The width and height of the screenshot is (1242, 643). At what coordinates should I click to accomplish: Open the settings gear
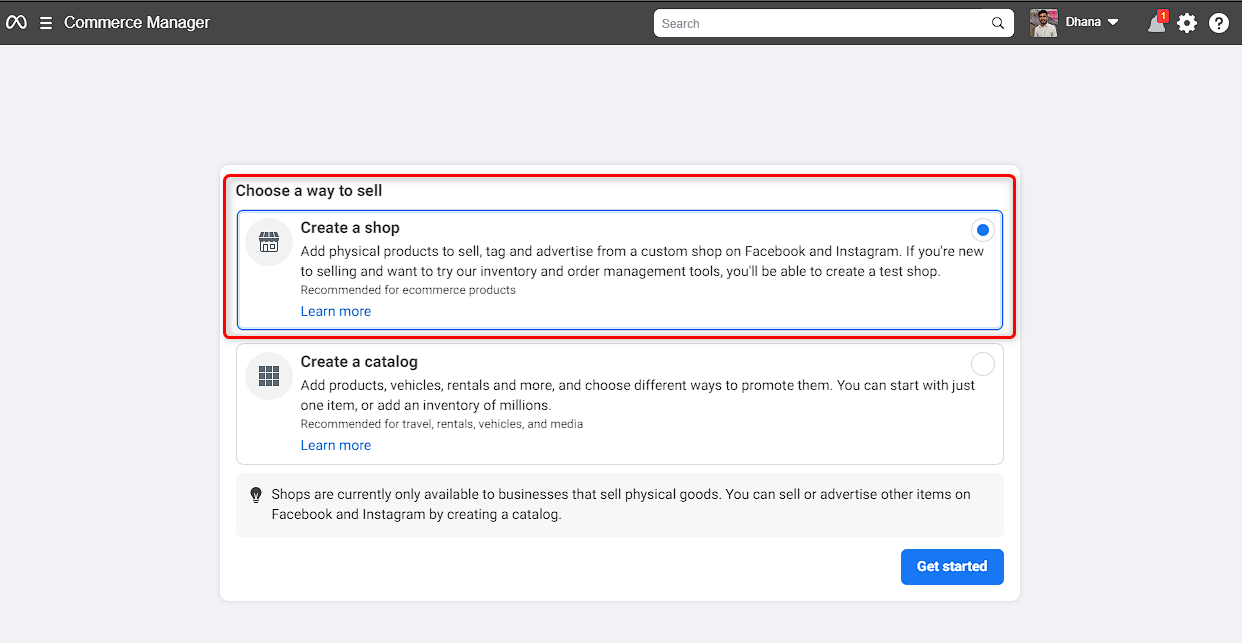[x=1187, y=23]
